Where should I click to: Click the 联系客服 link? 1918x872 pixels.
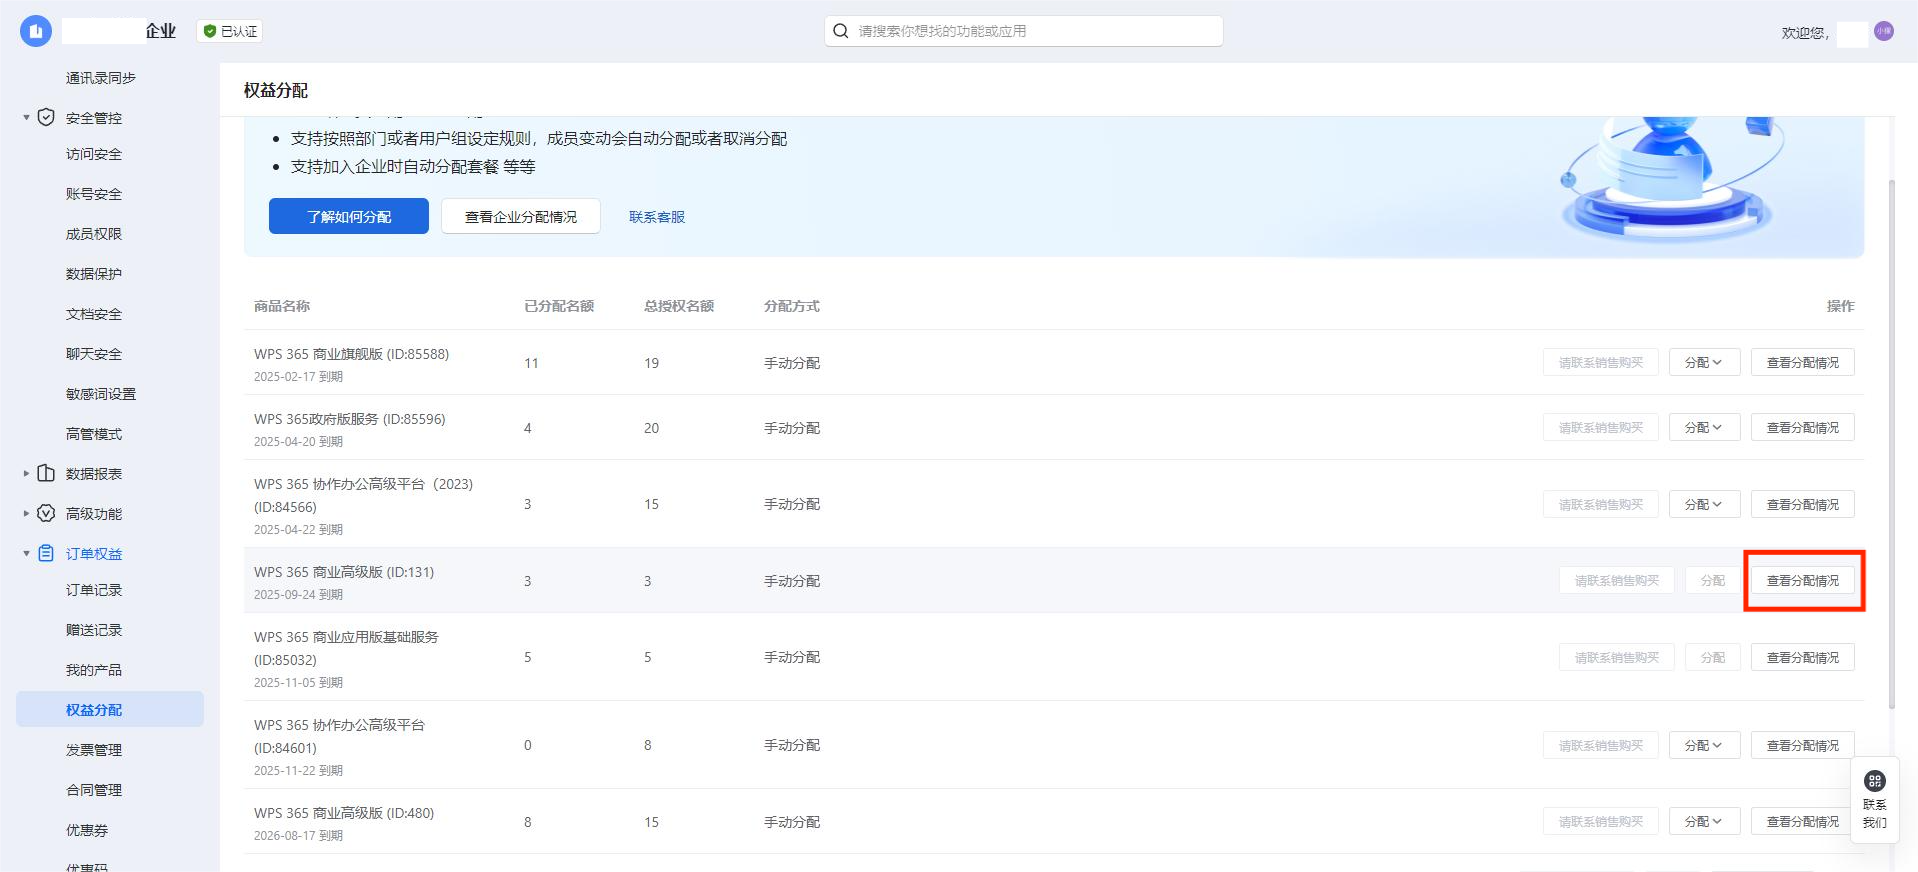[x=656, y=217]
